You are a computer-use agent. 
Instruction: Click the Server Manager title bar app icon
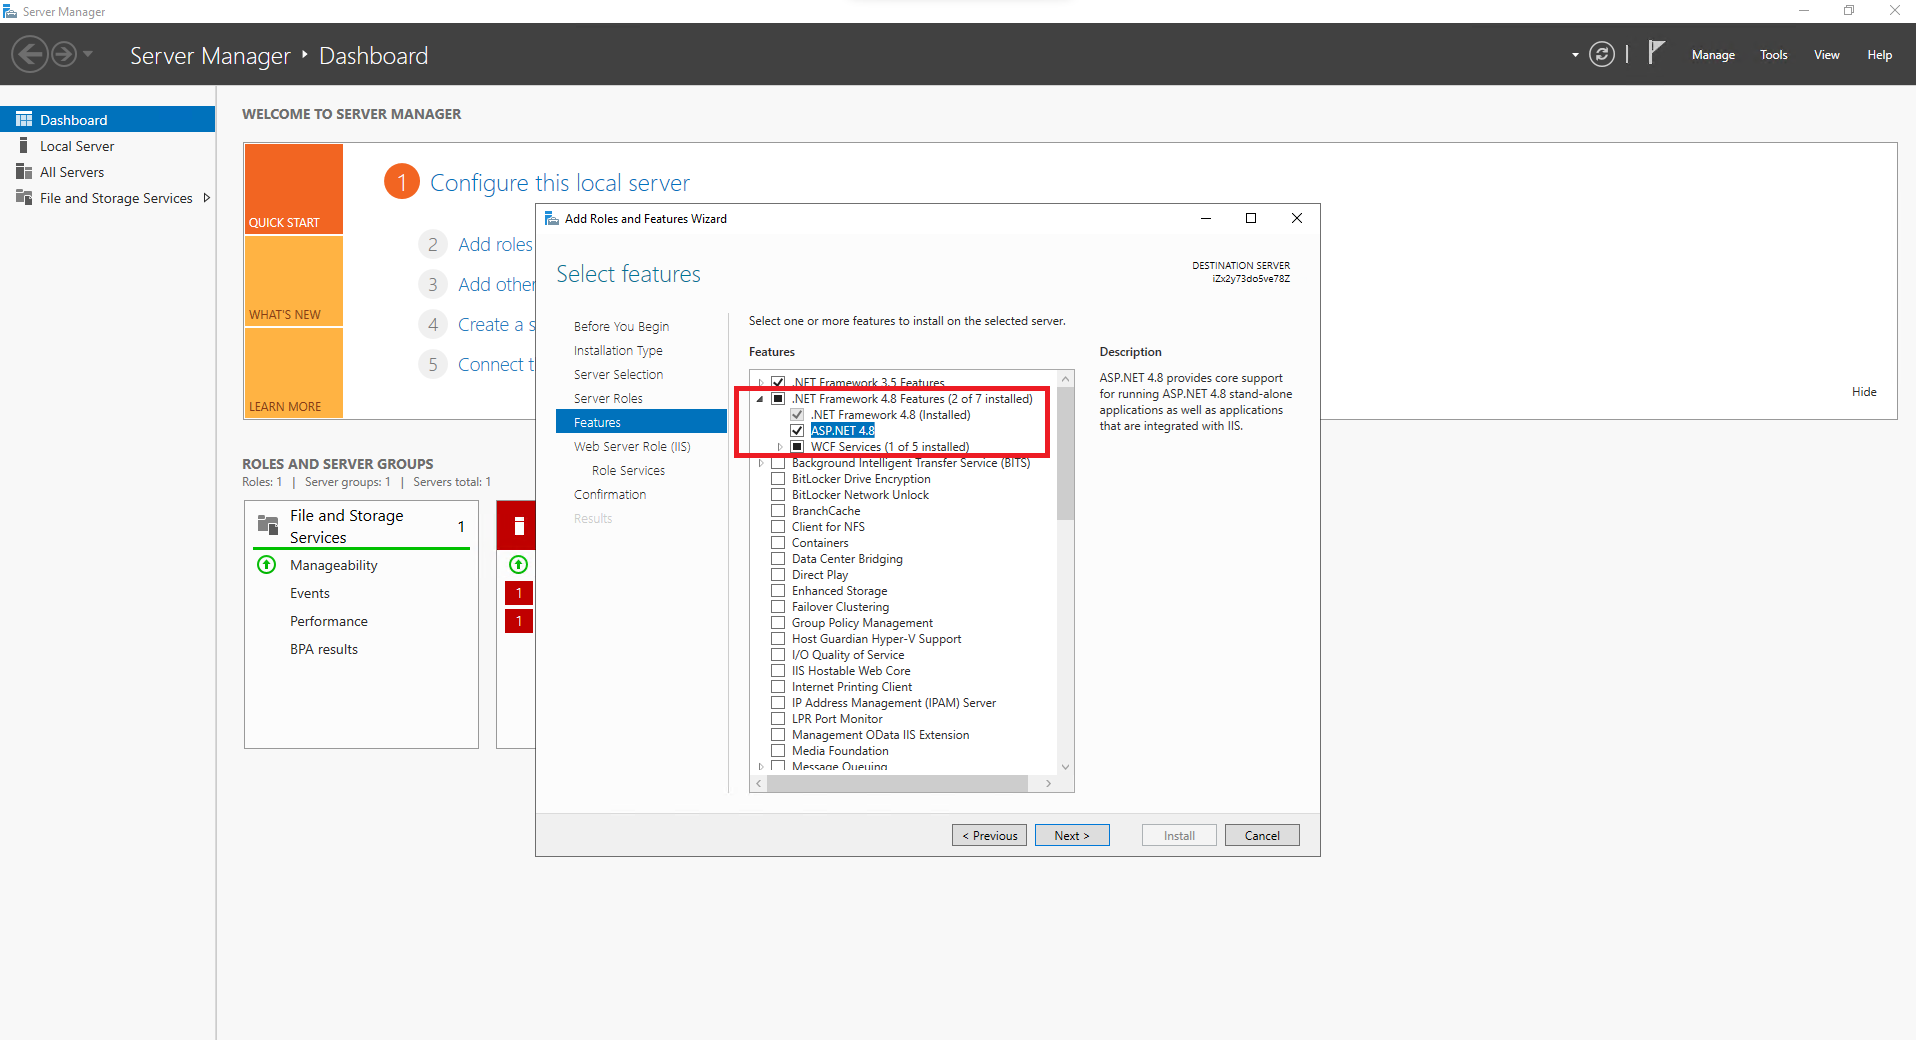coord(10,12)
